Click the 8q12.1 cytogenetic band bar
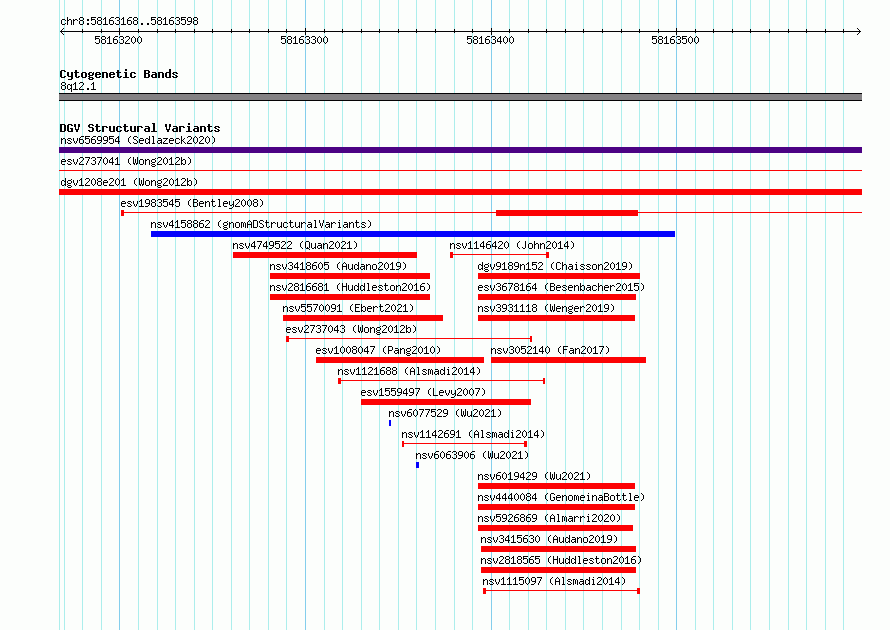This screenshot has width=890, height=630. click(x=460, y=97)
